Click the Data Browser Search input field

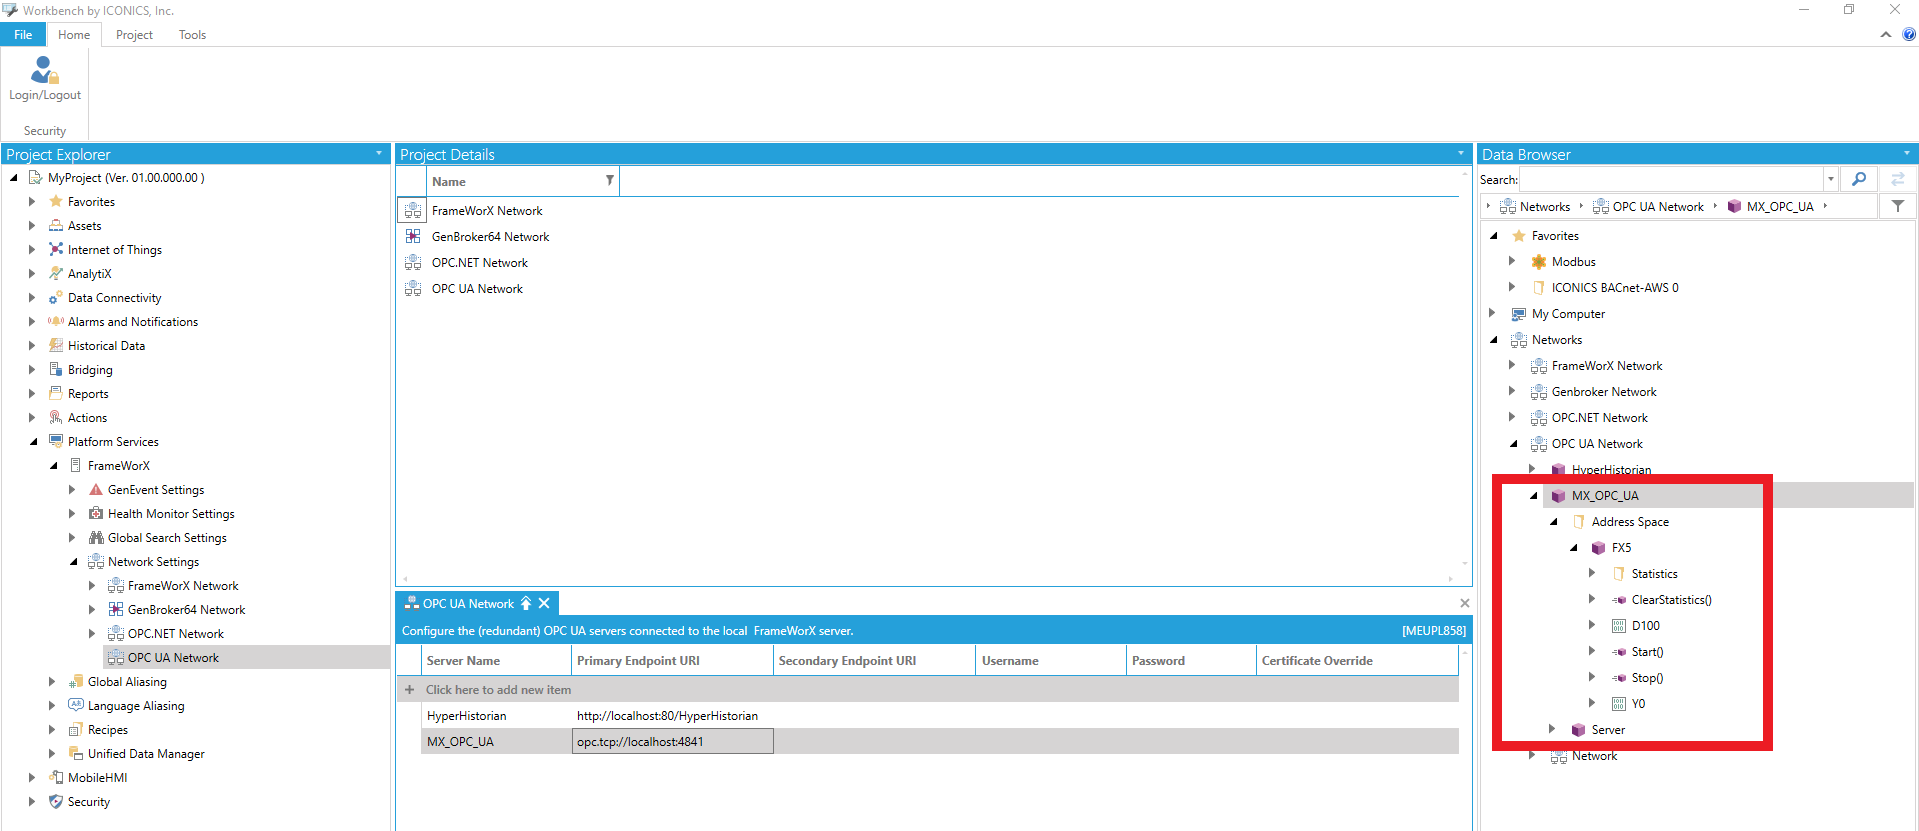pos(1672,180)
